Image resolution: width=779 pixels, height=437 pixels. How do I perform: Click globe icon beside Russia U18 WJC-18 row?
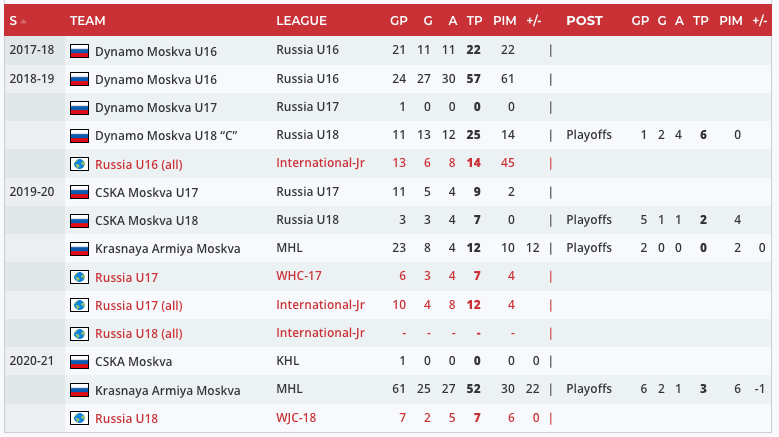click(79, 418)
